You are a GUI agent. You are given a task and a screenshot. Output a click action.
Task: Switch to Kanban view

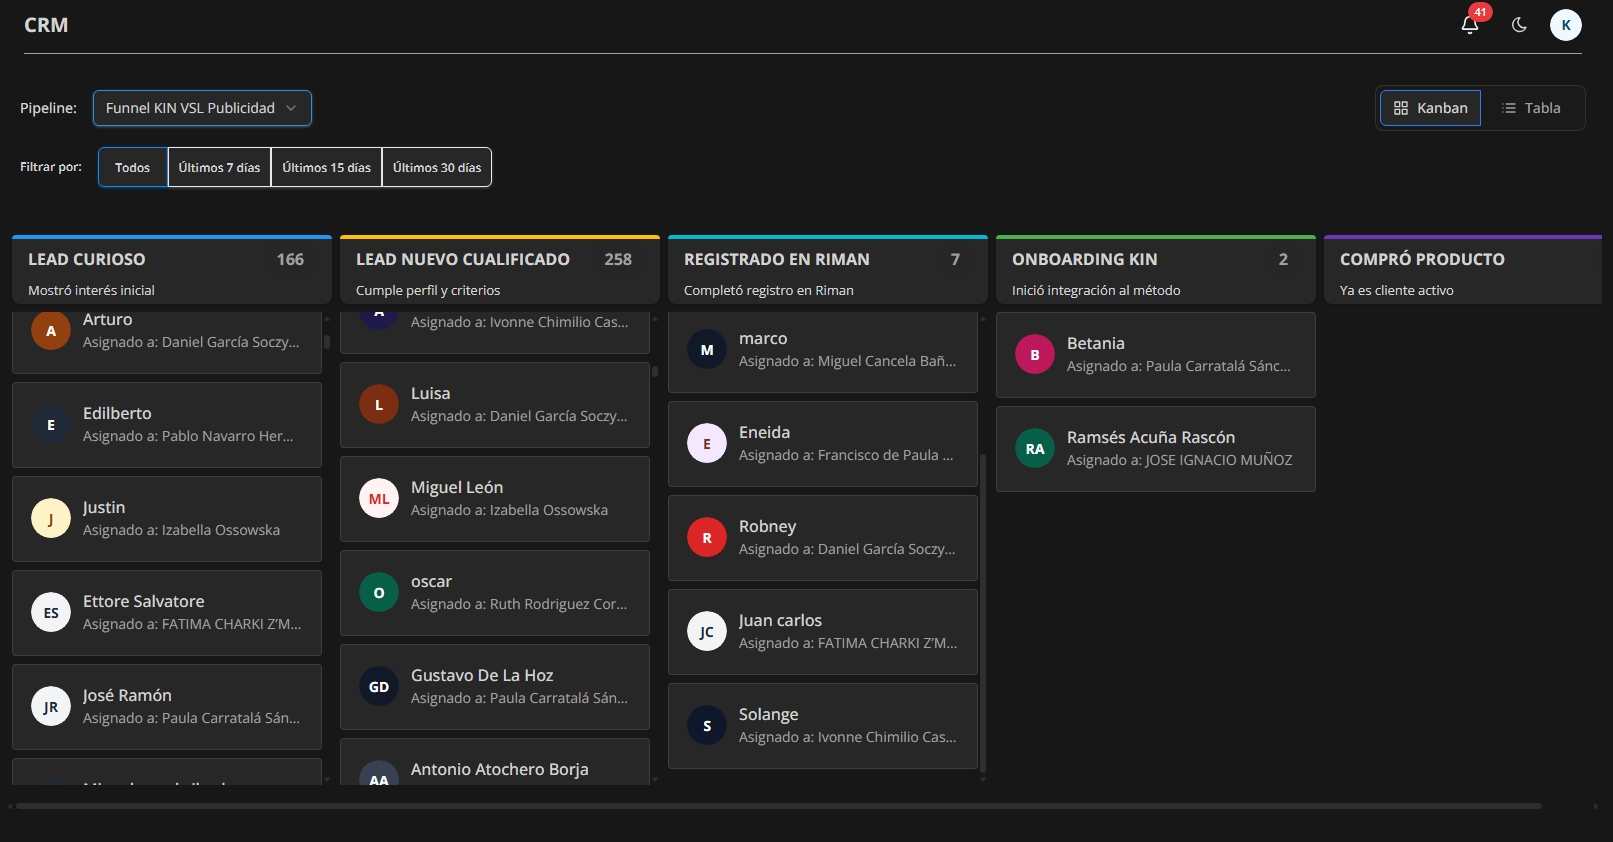1430,108
